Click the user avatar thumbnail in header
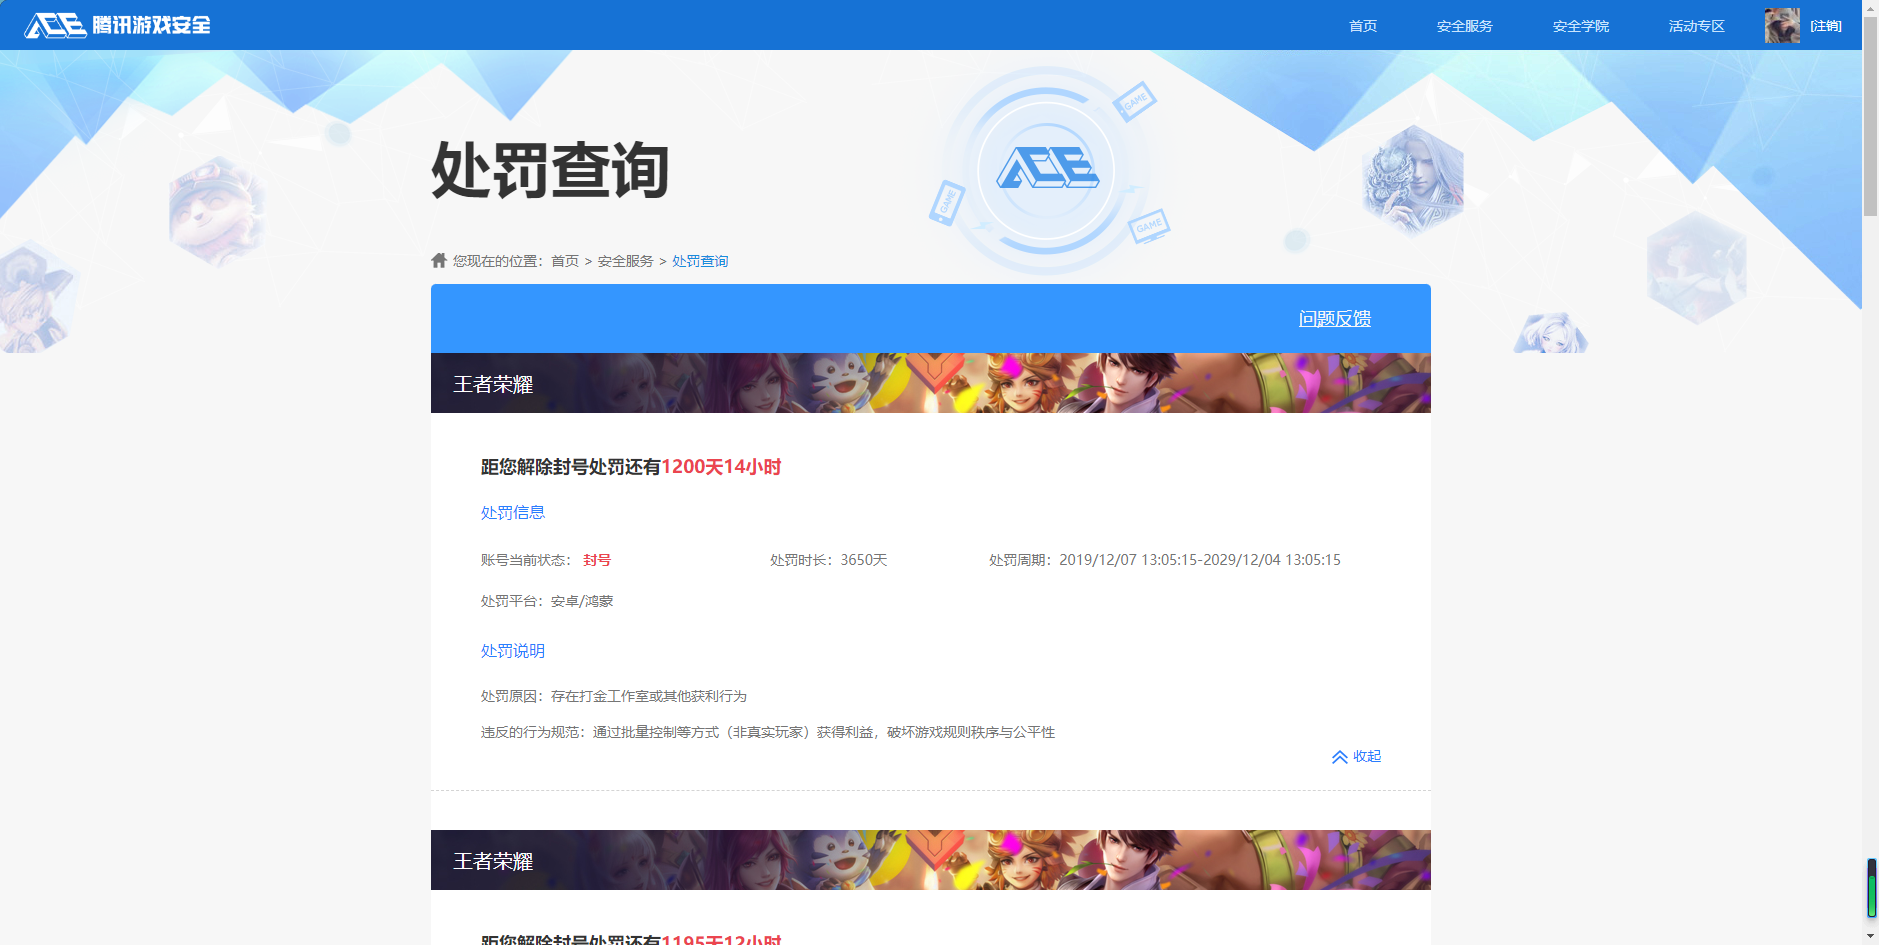1879x945 pixels. tap(1782, 26)
